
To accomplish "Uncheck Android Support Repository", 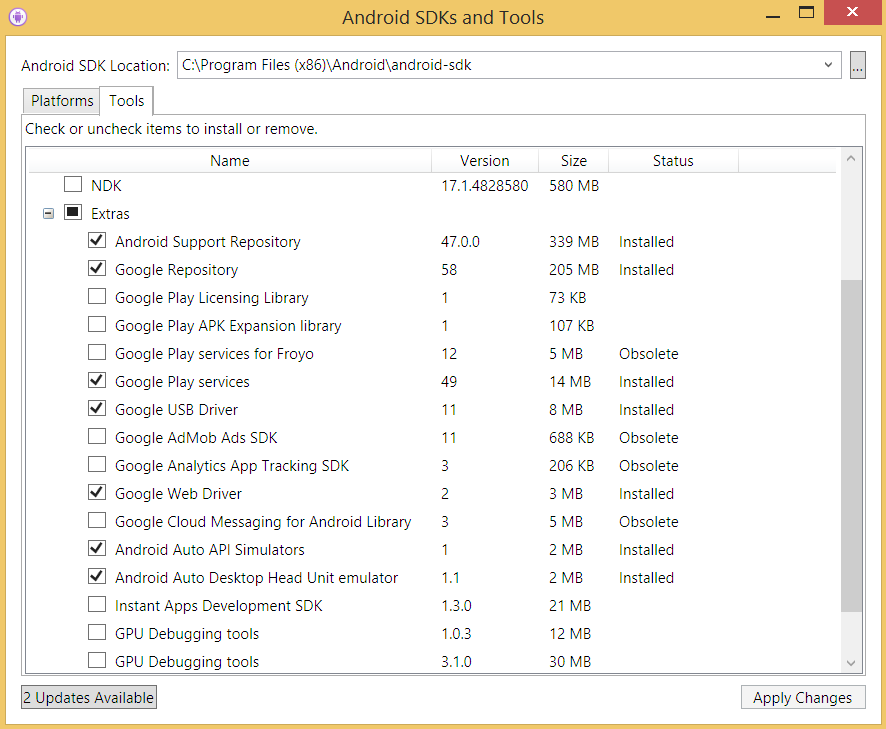I will click(97, 241).
